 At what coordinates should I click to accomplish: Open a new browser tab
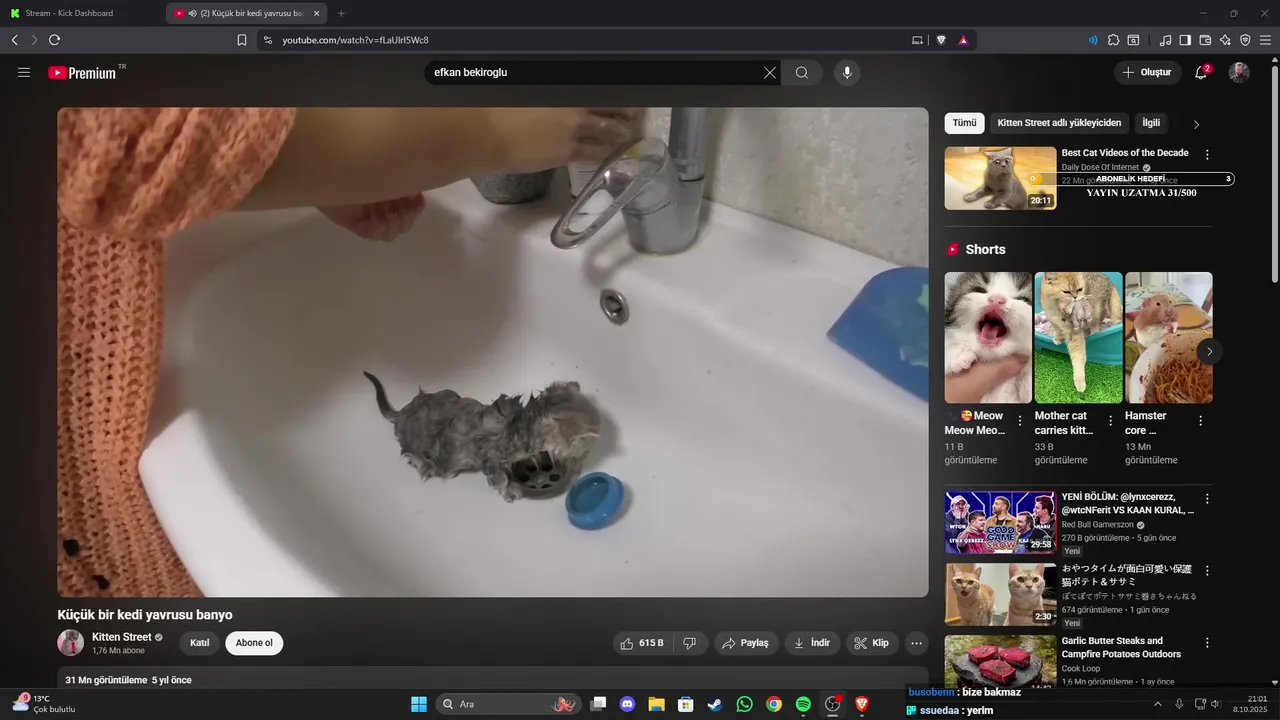[x=341, y=13]
